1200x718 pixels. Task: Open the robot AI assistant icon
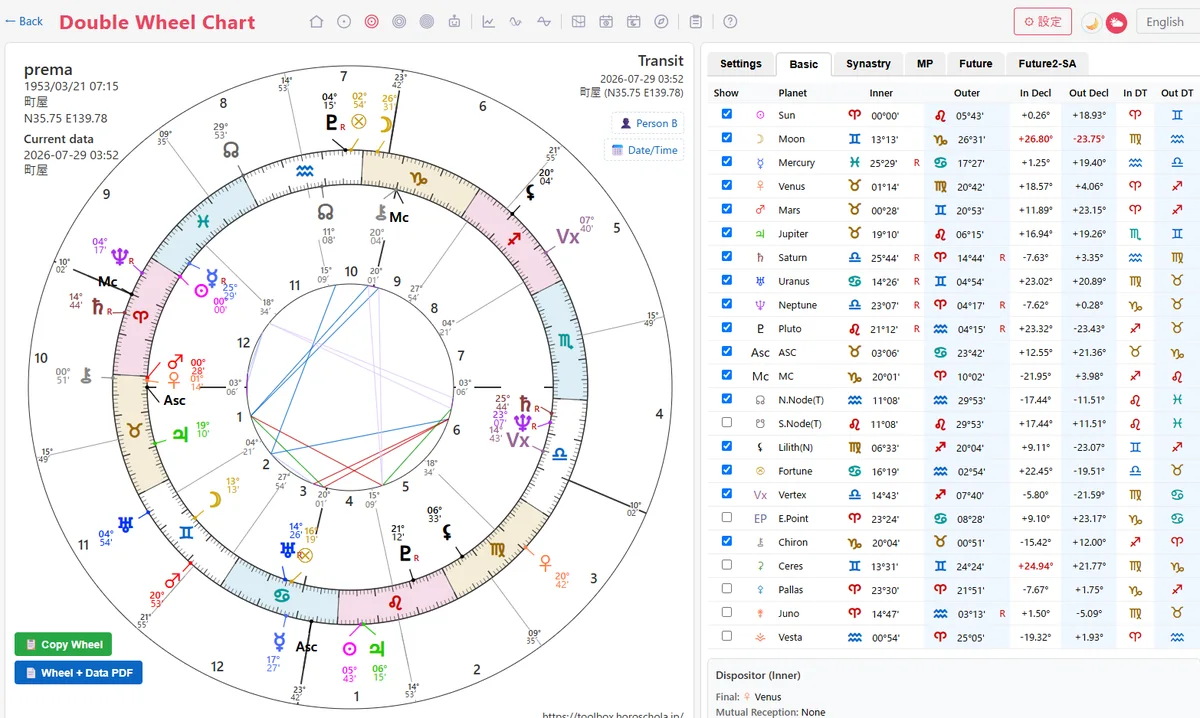[x=455, y=21]
